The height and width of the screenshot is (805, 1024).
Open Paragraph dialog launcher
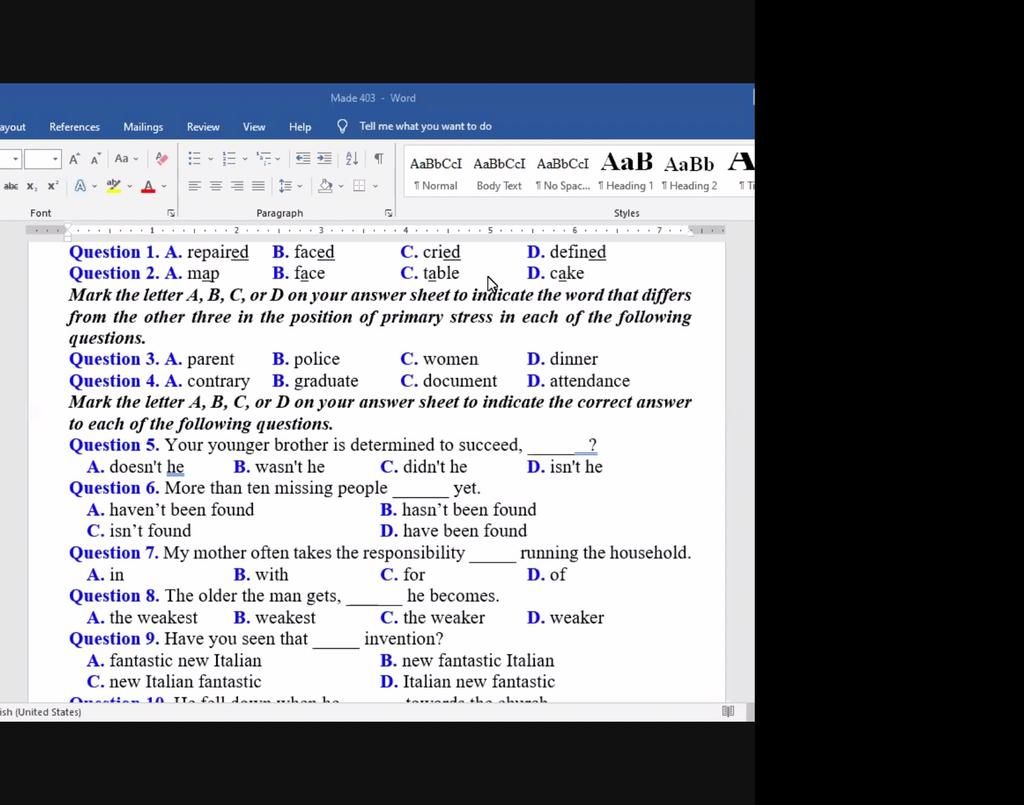tap(389, 213)
